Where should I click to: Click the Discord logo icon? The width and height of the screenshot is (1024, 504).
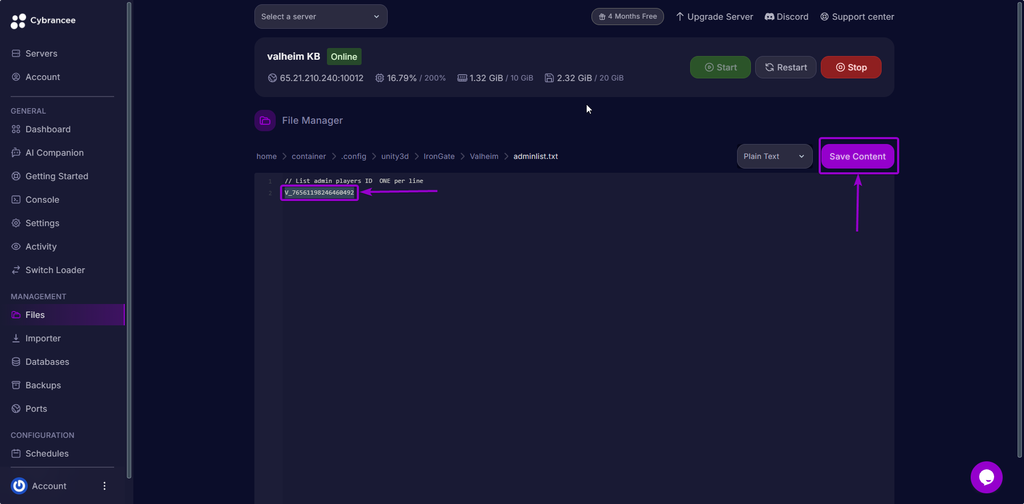(769, 17)
